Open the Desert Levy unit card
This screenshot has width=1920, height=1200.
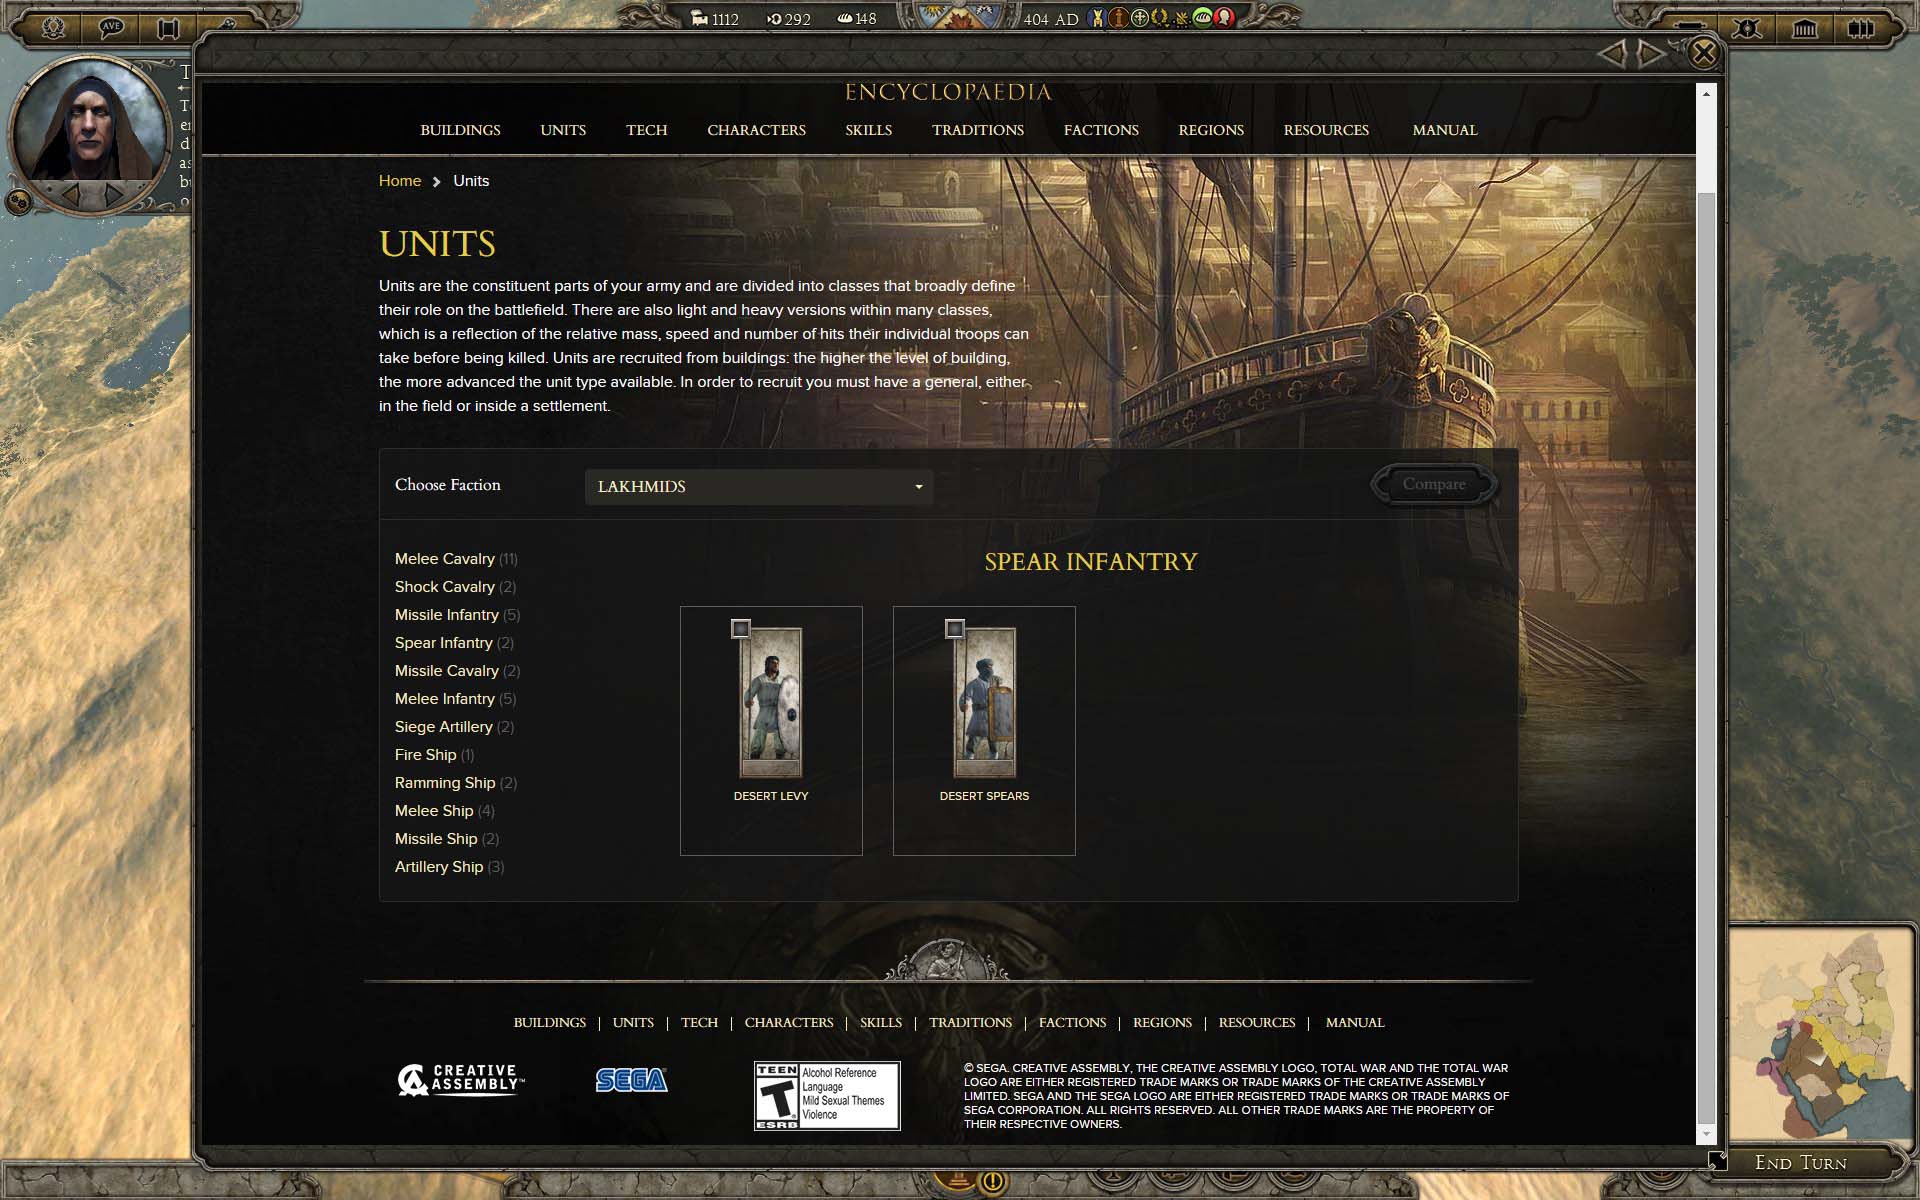click(x=771, y=731)
